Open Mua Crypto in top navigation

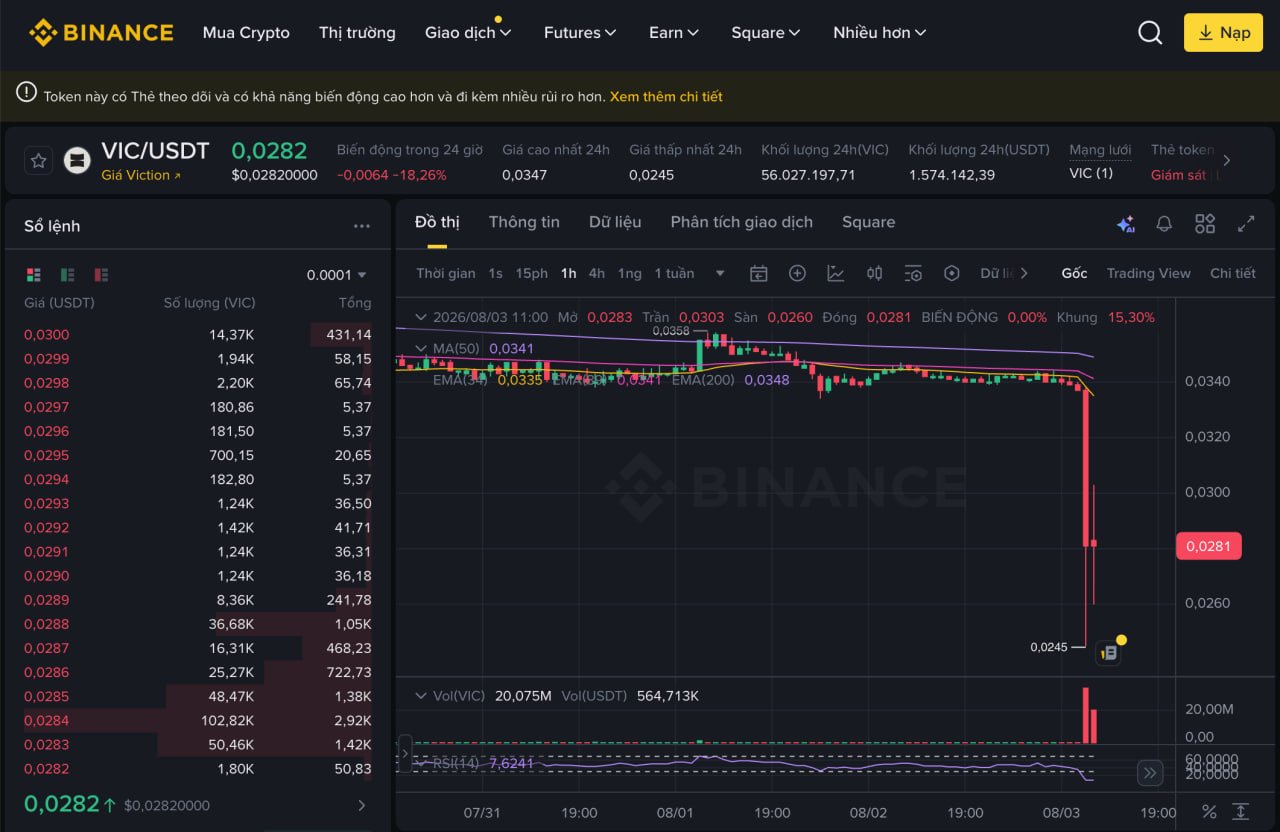coord(246,33)
